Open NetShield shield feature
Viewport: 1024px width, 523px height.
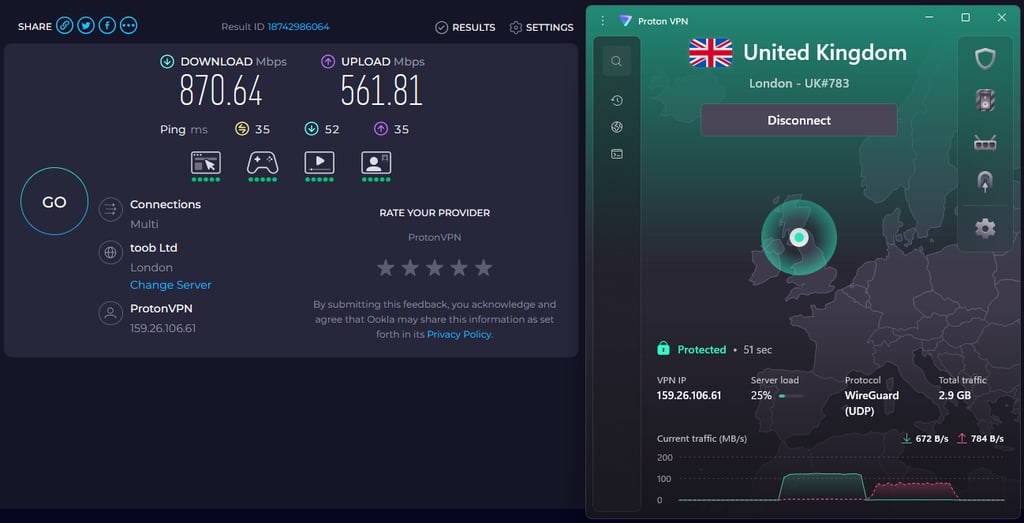(985, 59)
